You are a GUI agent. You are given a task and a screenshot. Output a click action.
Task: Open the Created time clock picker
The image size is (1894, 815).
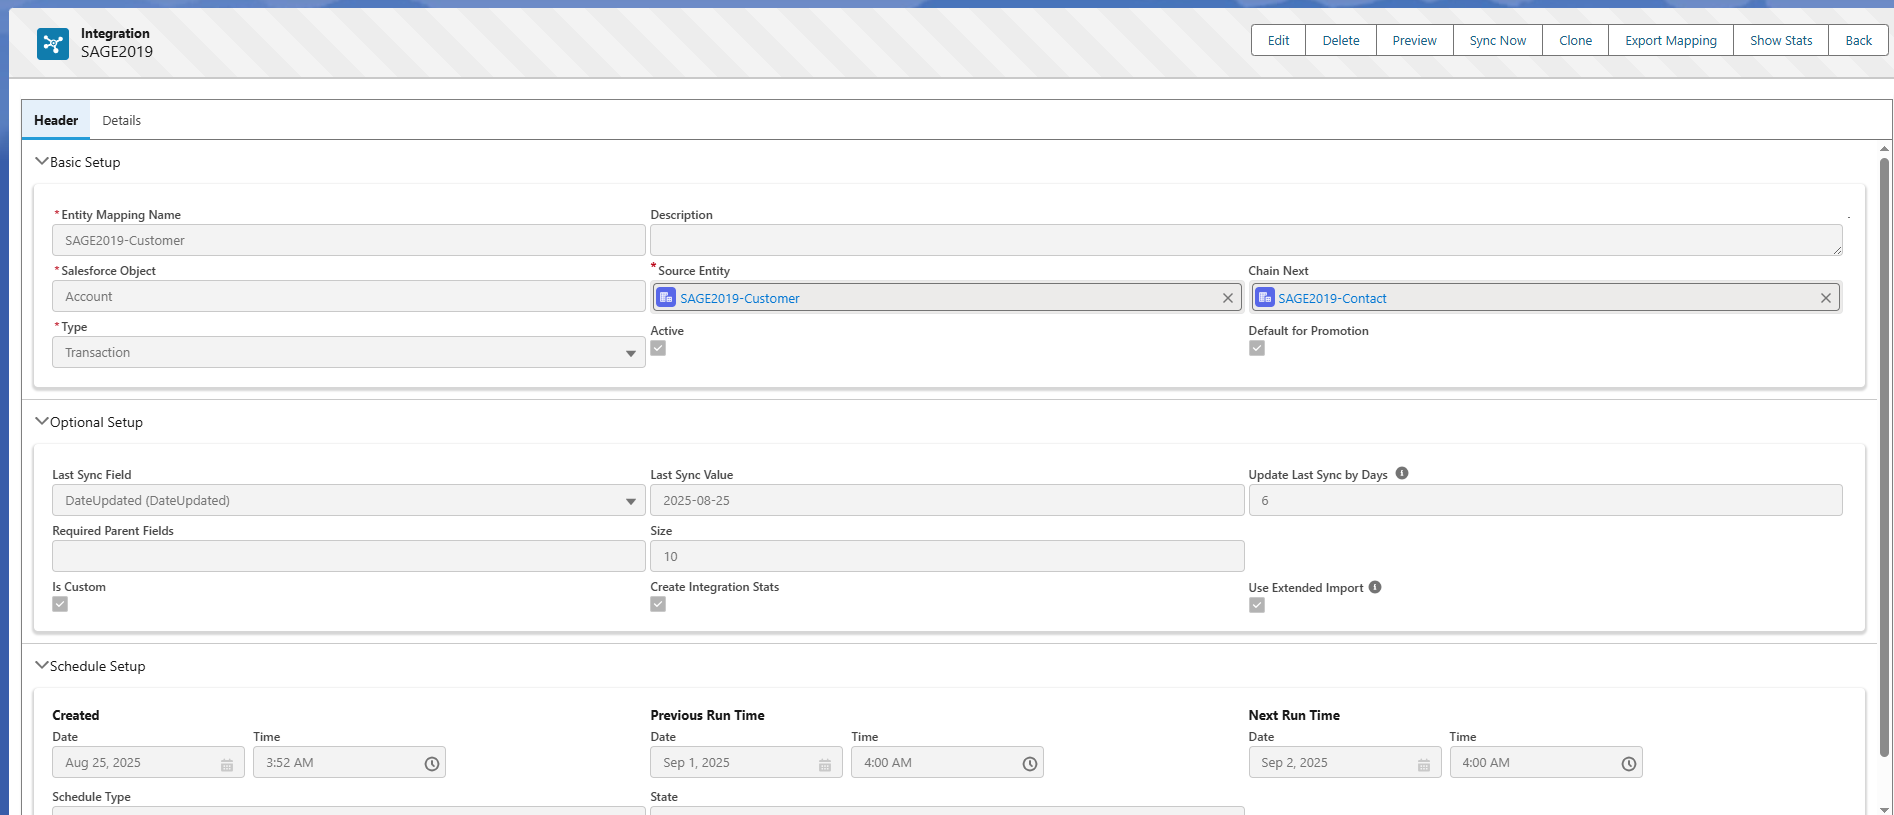(x=432, y=764)
